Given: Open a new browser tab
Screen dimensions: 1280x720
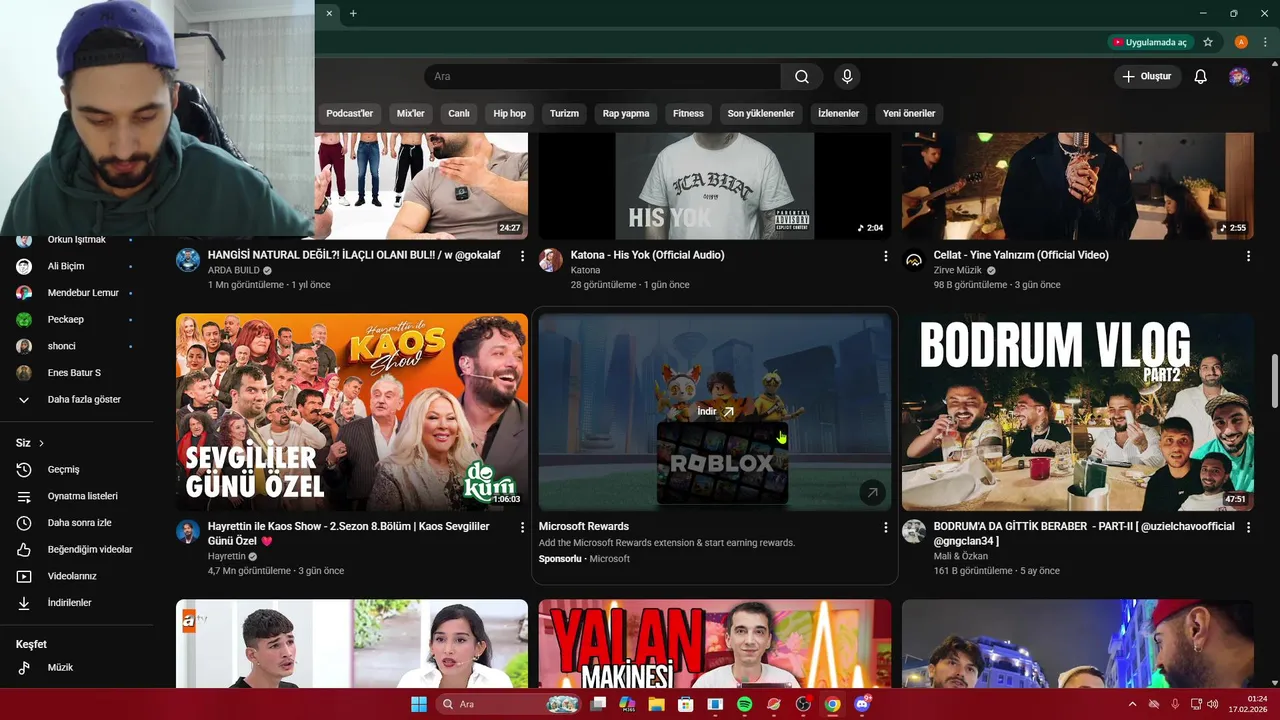Looking at the screenshot, I should click(353, 13).
